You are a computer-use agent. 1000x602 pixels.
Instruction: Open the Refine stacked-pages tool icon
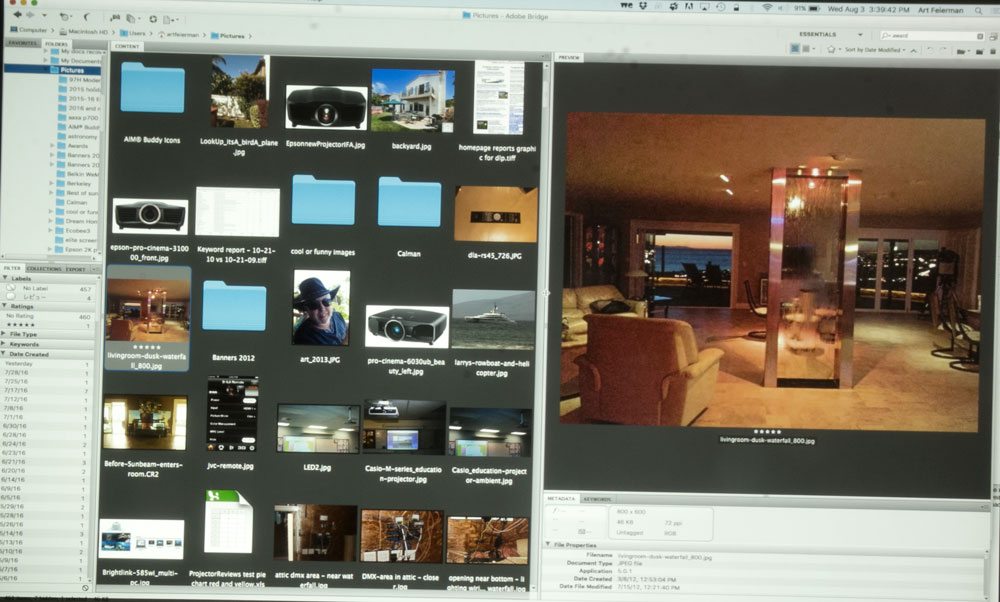pos(131,18)
